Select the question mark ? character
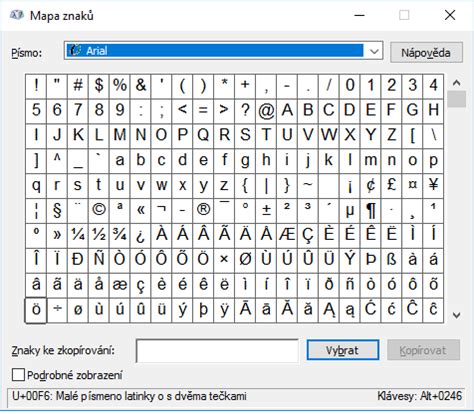Viewport: 474px width, 414px height. click(x=245, y=110)
